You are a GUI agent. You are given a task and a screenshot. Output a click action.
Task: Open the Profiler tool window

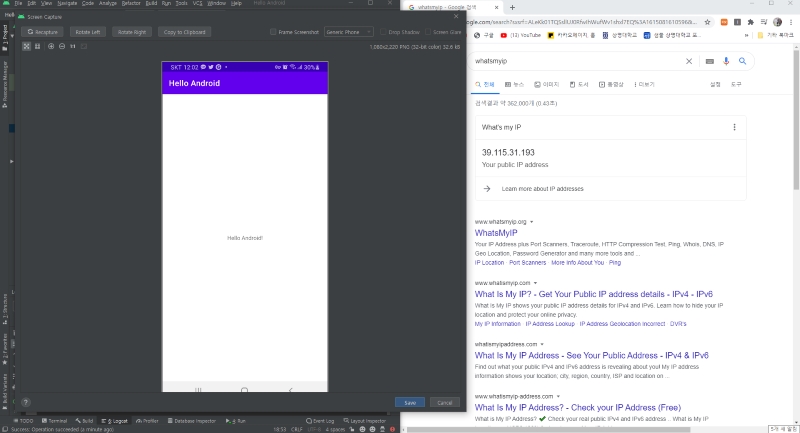147,421
